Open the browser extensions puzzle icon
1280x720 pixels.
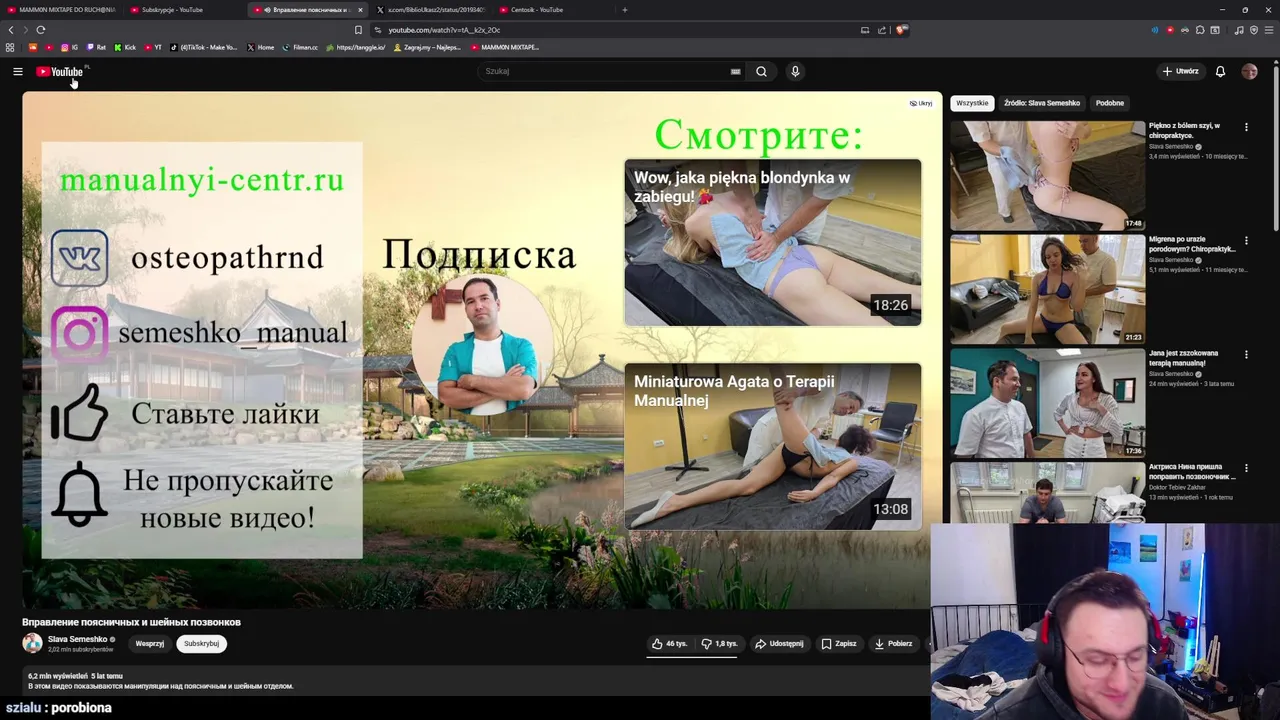tap(1200, 30)
